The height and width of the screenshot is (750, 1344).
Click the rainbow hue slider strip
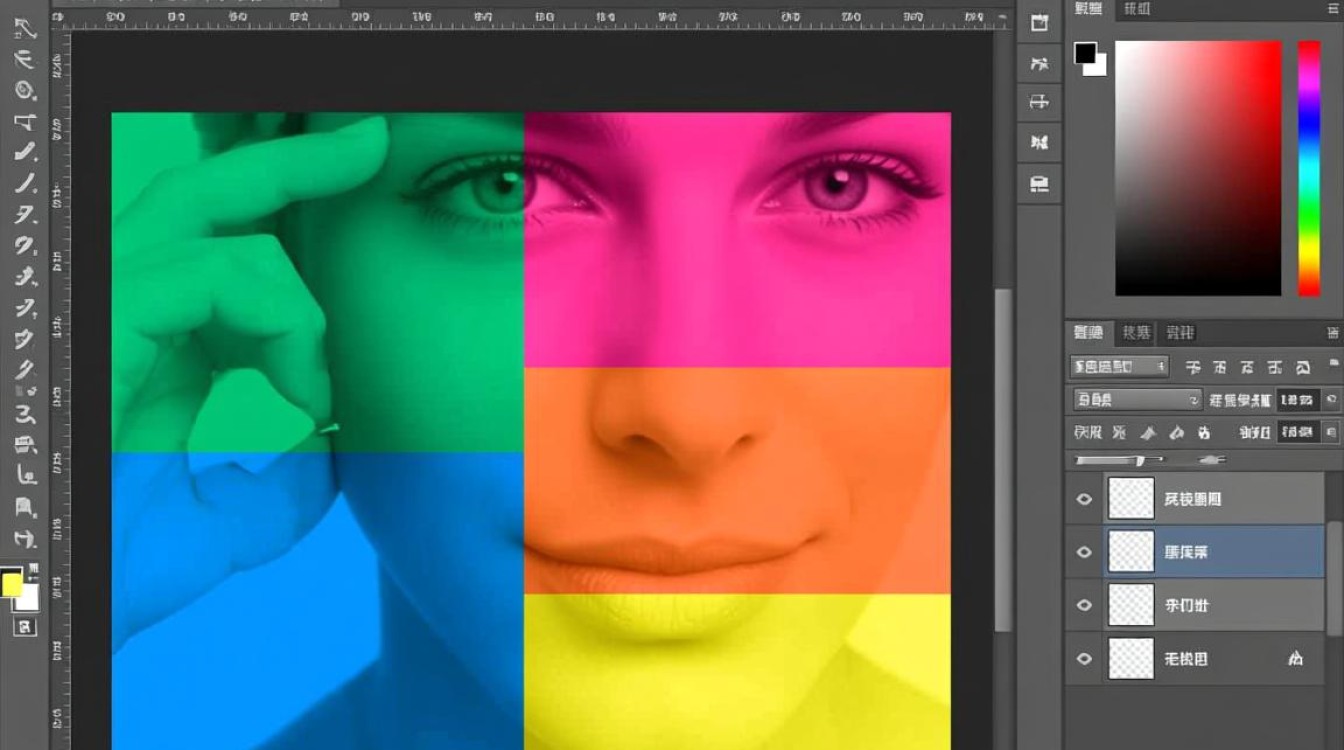coord(1309,168)
